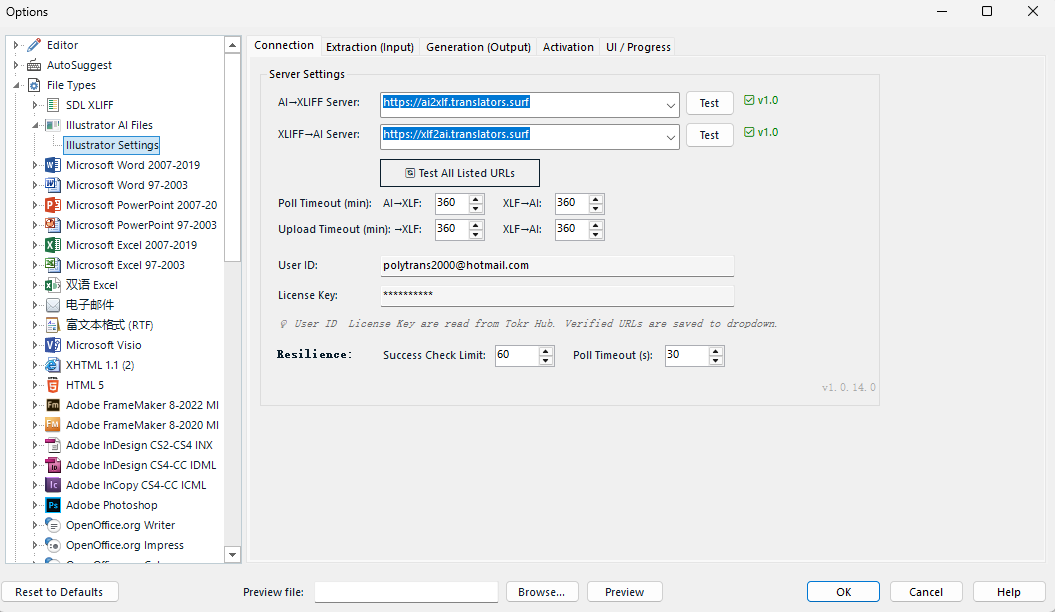Select the HTML 5 file type icon
Viewport: 1055px width, 612px height.
point(53,385)
